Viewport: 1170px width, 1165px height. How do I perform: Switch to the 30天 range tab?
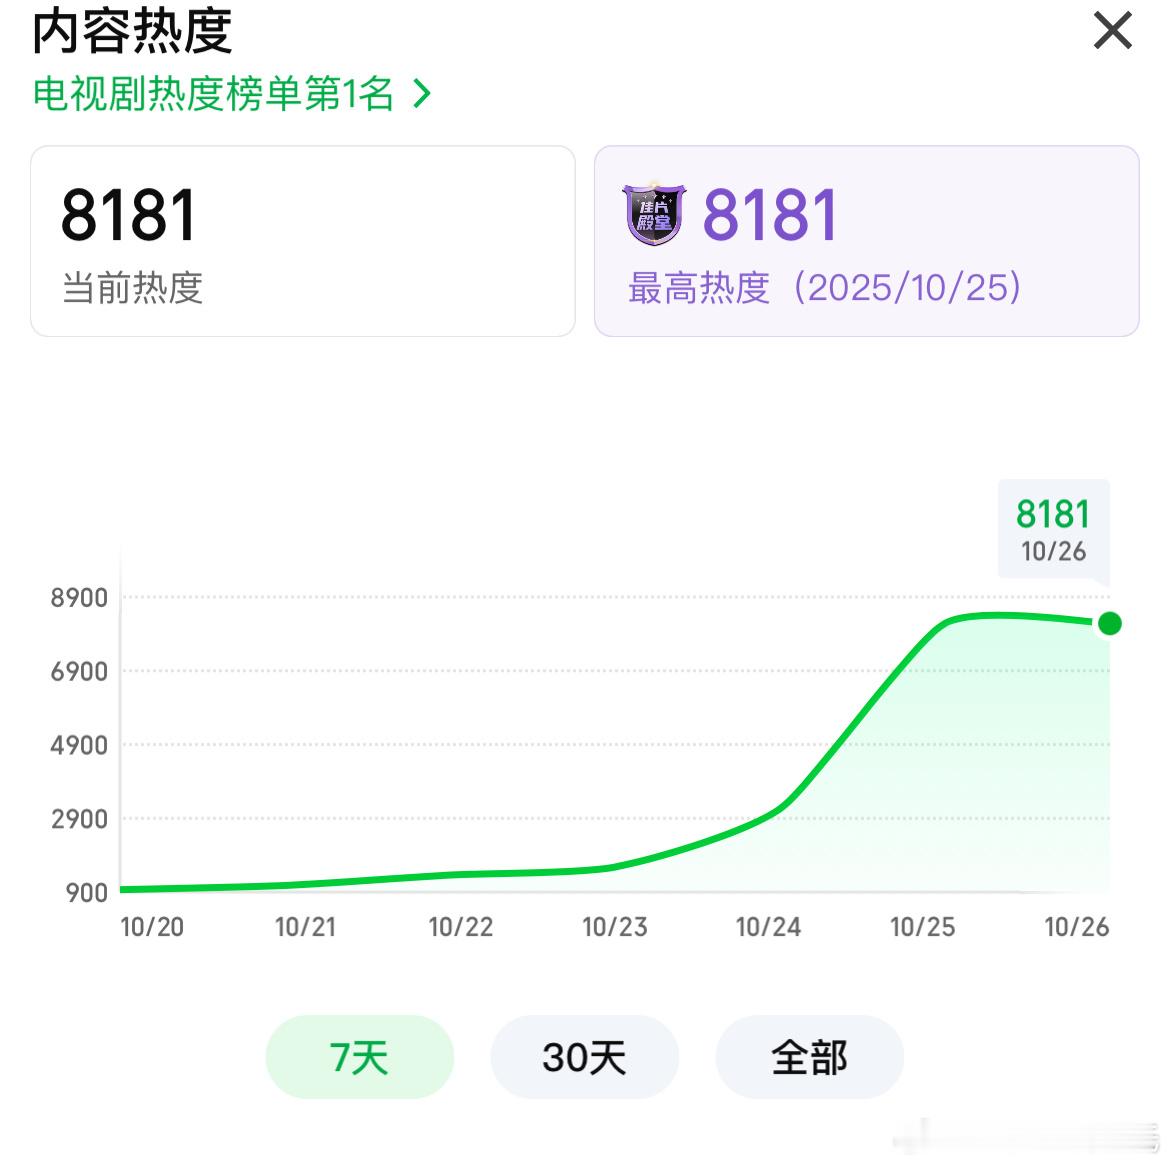(x=584, y=1057)
